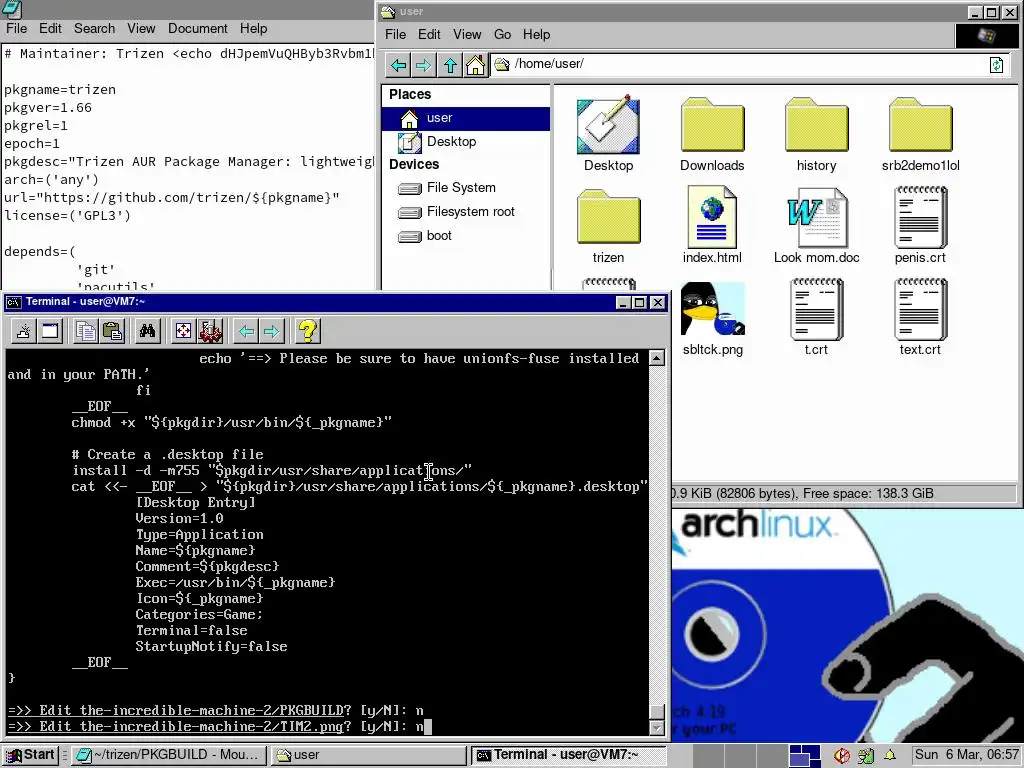Open new tab icon in Terminal toolbar

[23, 331]
